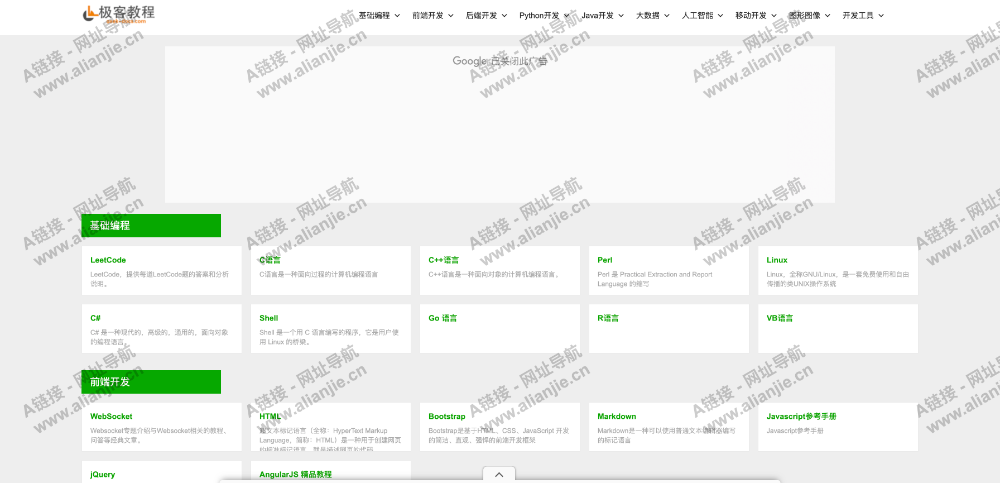Expand the Python开发 menu

tap(544, 16)
